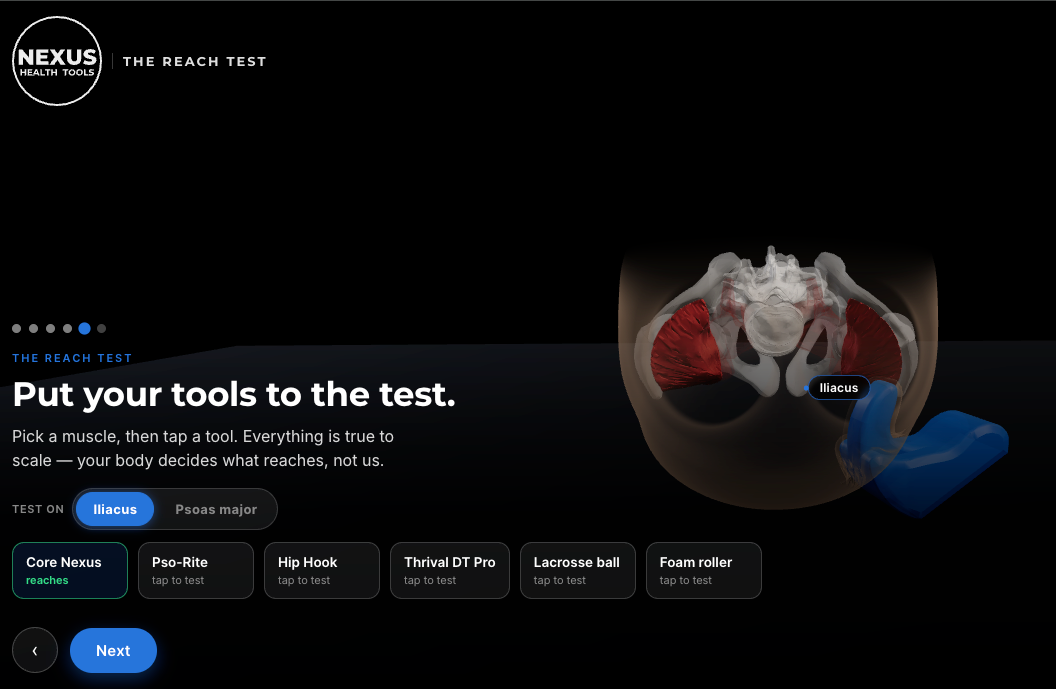Click the Iliacus label on the model
The width and height of the screenshot is (1056, 689).
[x=838, y=388]
